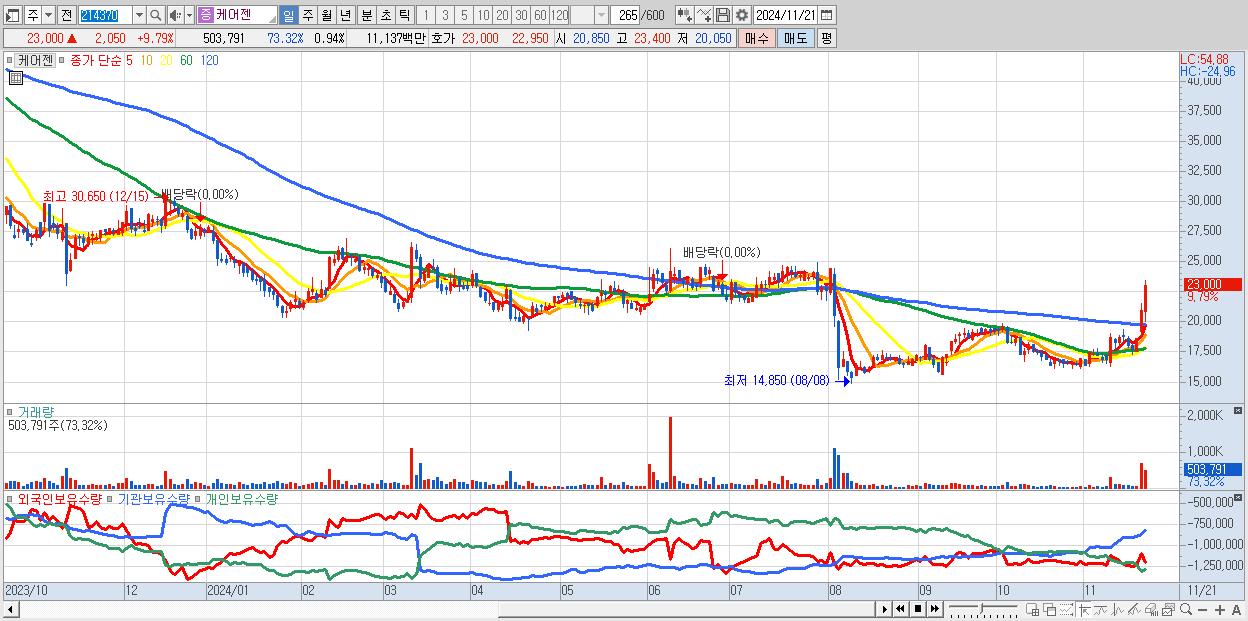The image size is (1248, 621).
Task: Select the 120 interval button
Action: (560, 15)
